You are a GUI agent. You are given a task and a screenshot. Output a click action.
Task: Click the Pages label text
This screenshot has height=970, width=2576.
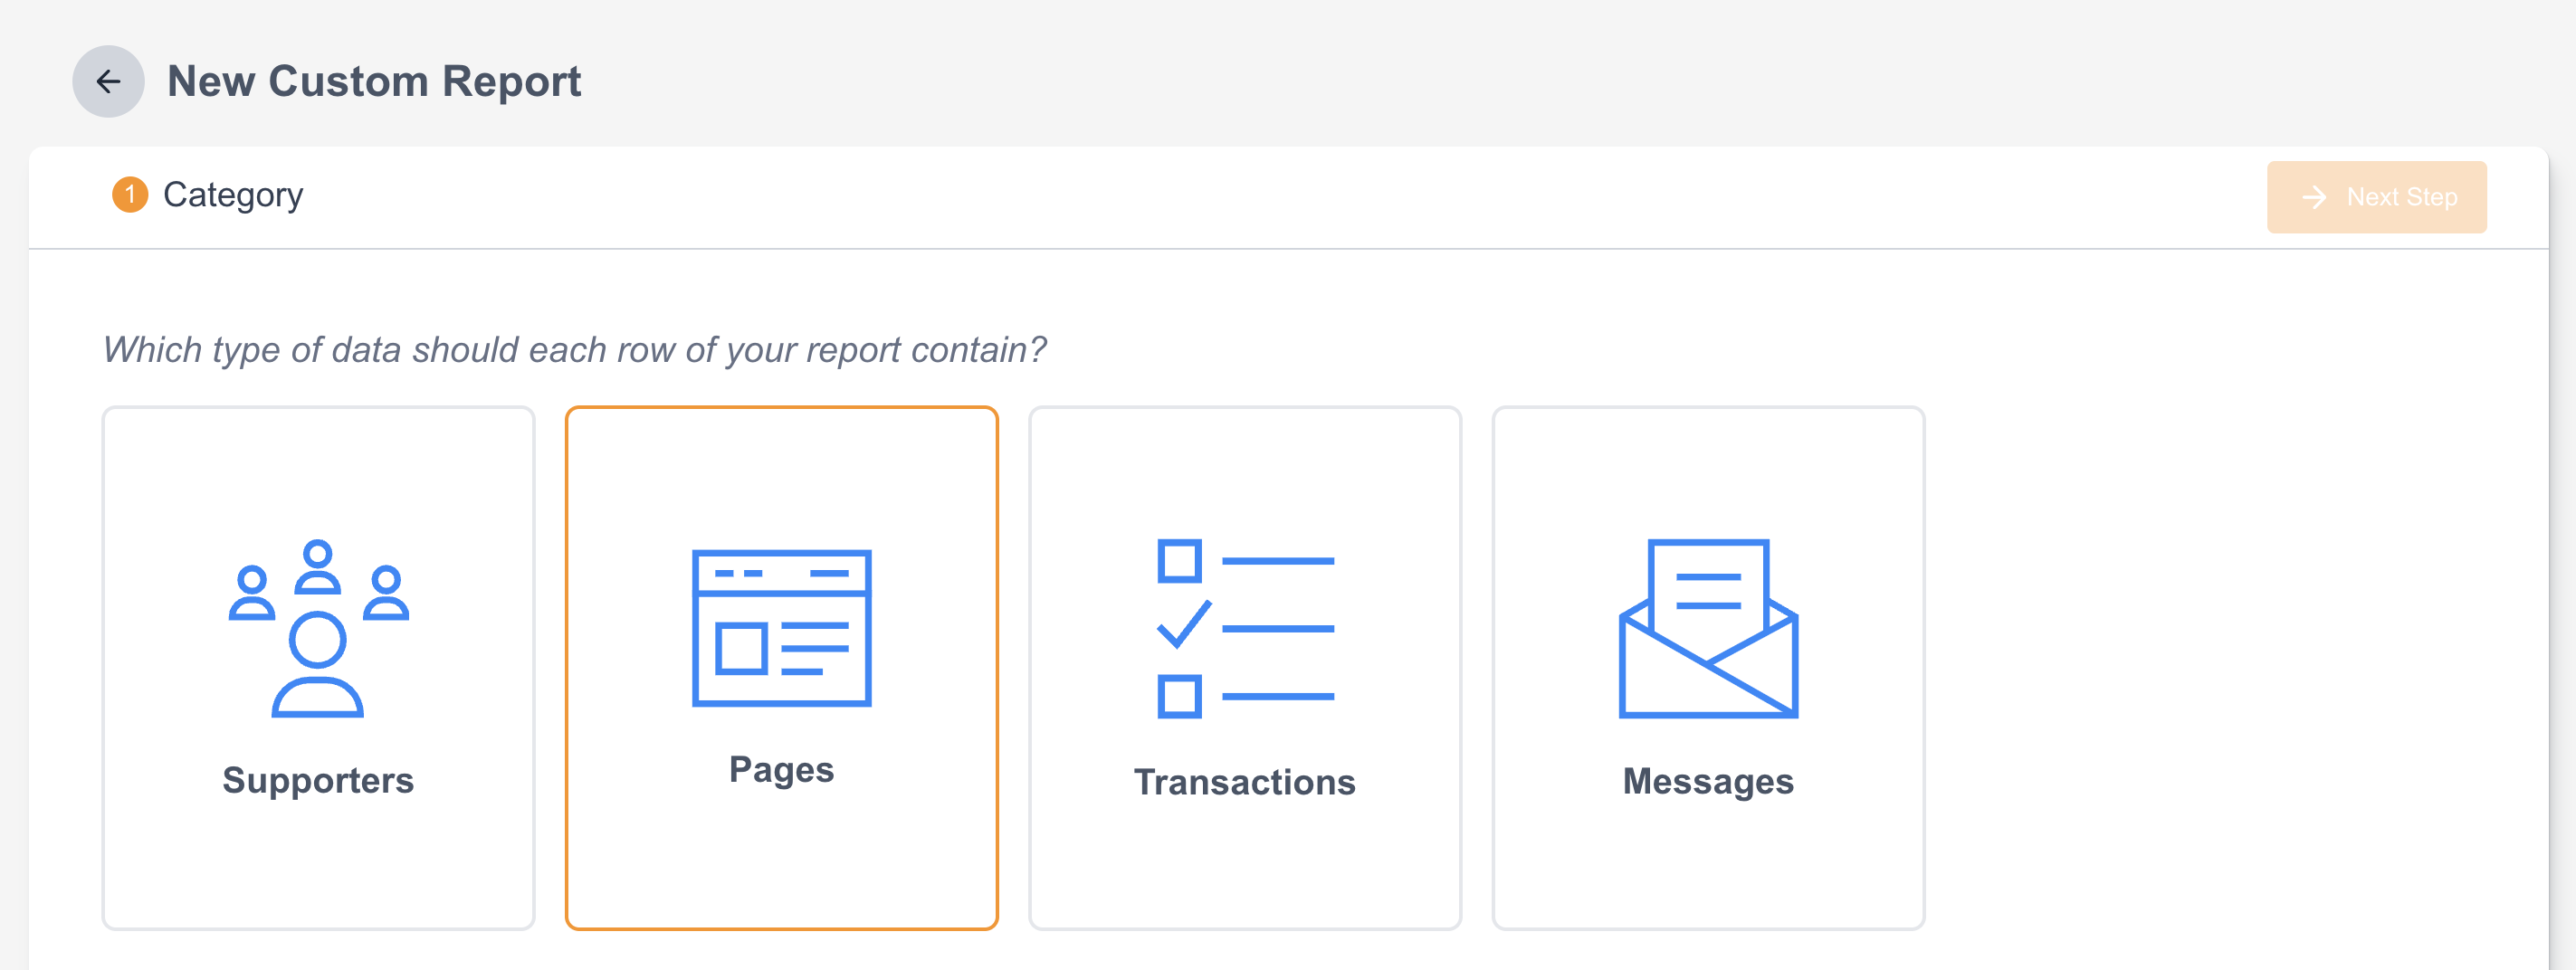pyautogui.click(x=781, y=769)
